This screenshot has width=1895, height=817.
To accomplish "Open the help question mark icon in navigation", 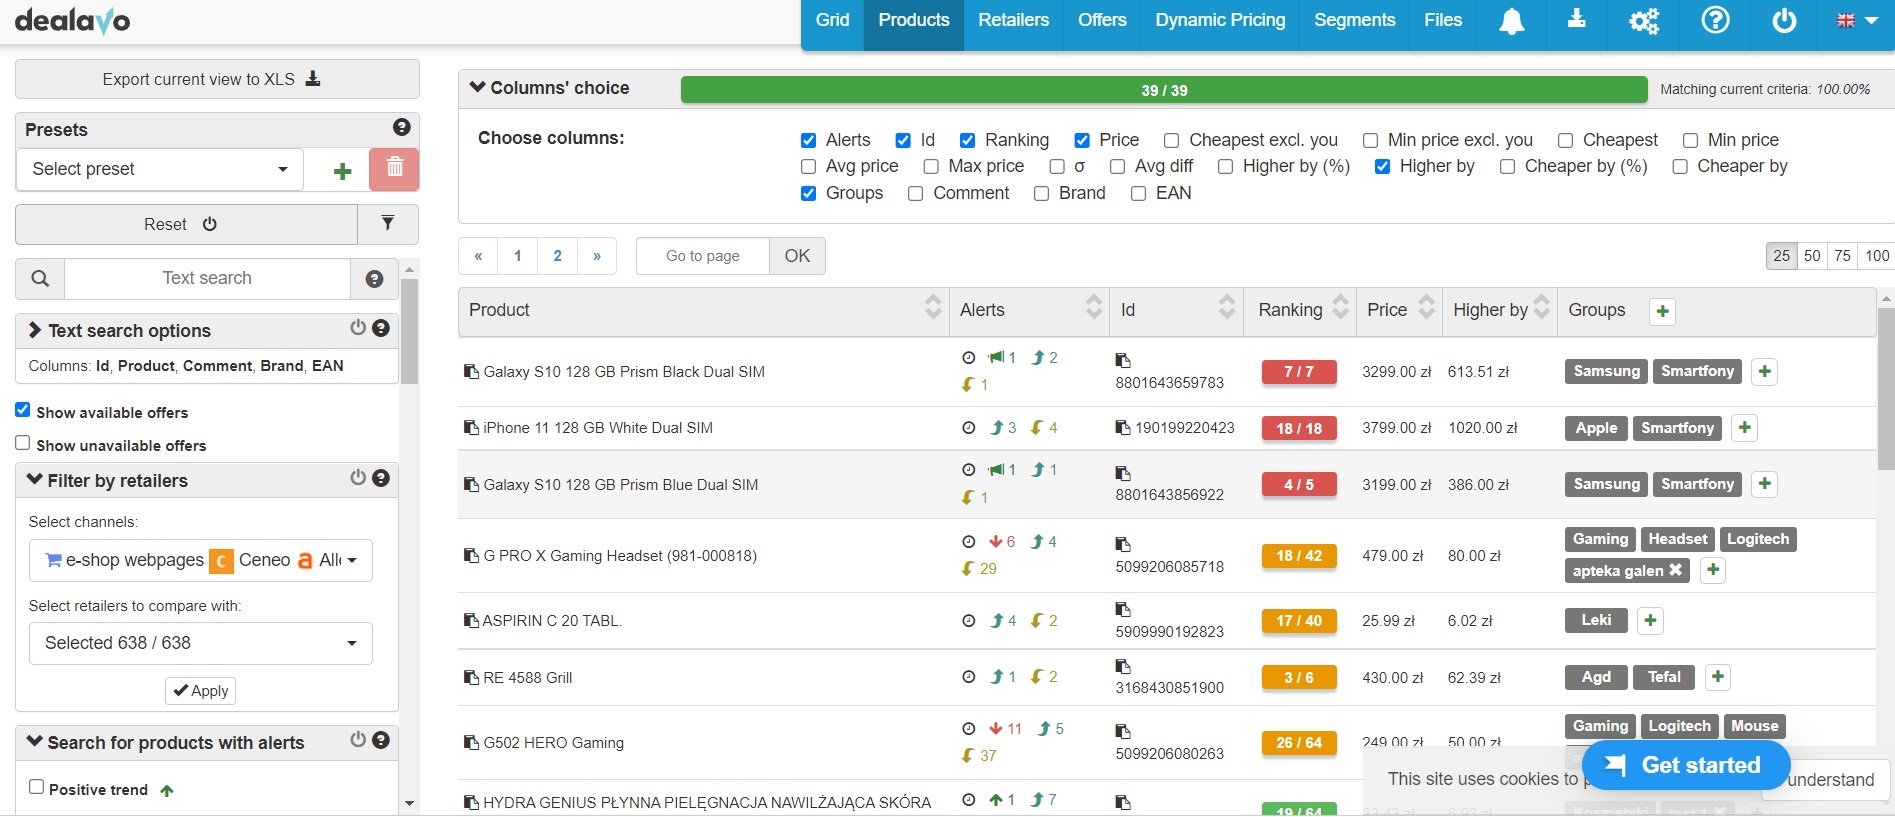I will (1715, 20).
